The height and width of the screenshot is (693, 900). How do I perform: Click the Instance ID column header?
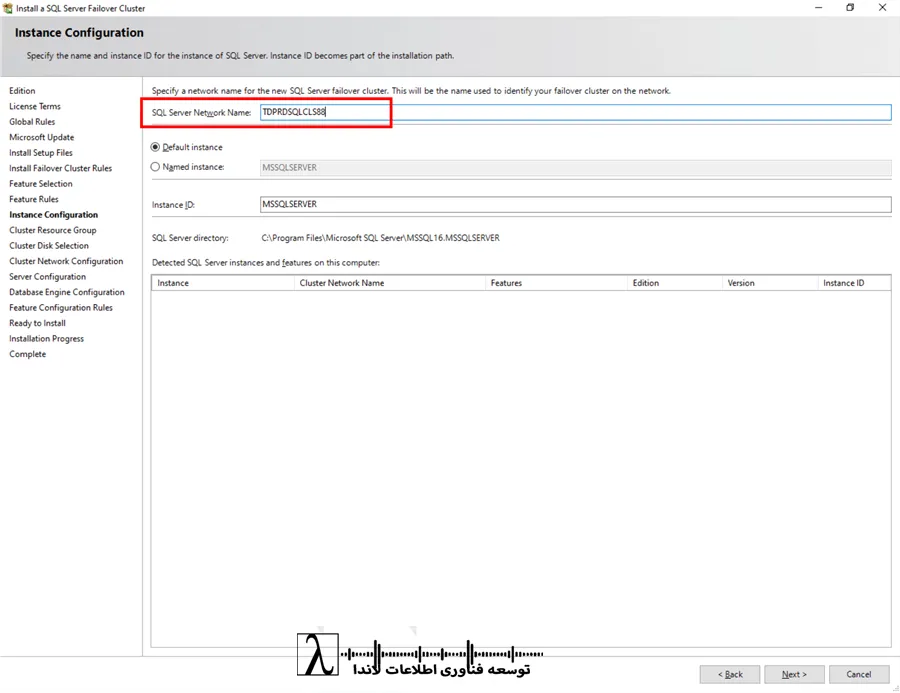(854, 283)
